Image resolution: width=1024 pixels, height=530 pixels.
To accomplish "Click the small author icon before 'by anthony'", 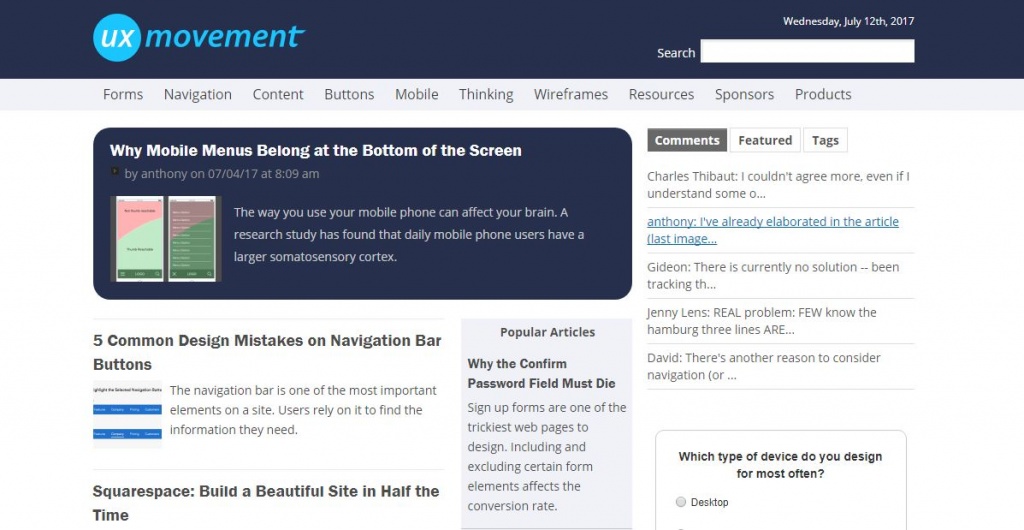I will click(x=115, y=173).
